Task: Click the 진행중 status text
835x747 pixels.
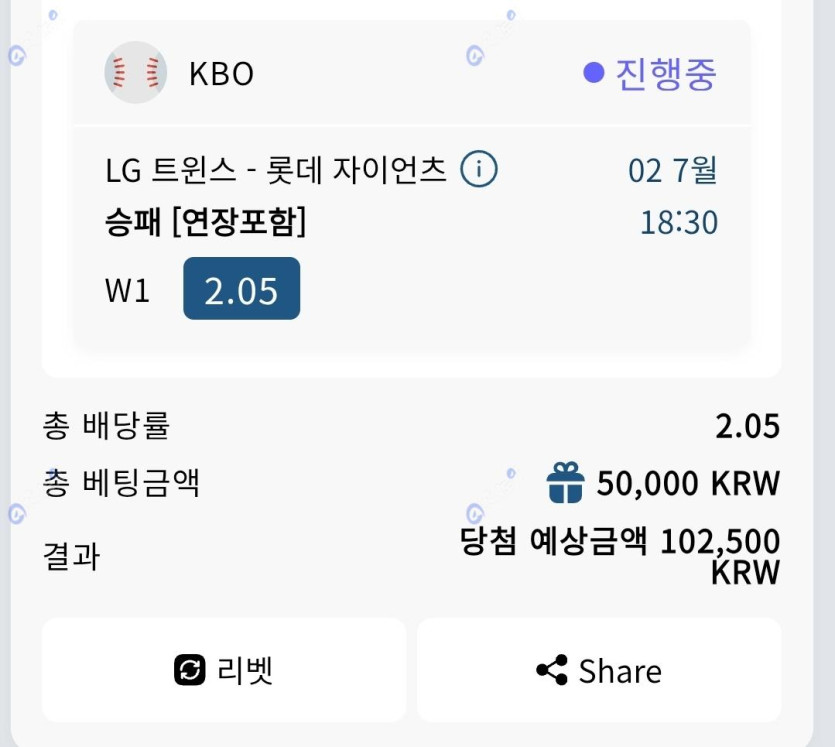Action: [666, 74]
